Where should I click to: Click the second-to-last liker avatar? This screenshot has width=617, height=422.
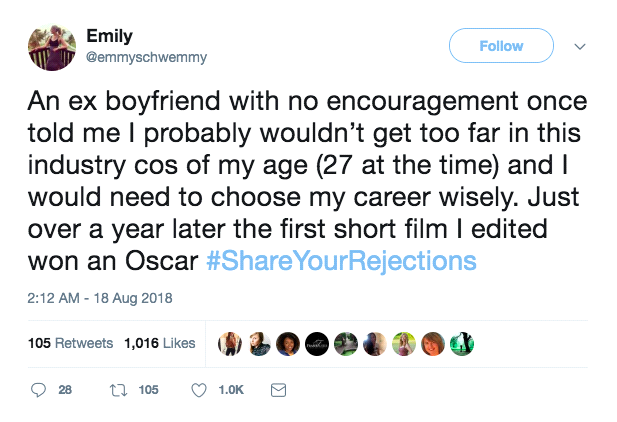pos(435,343)
